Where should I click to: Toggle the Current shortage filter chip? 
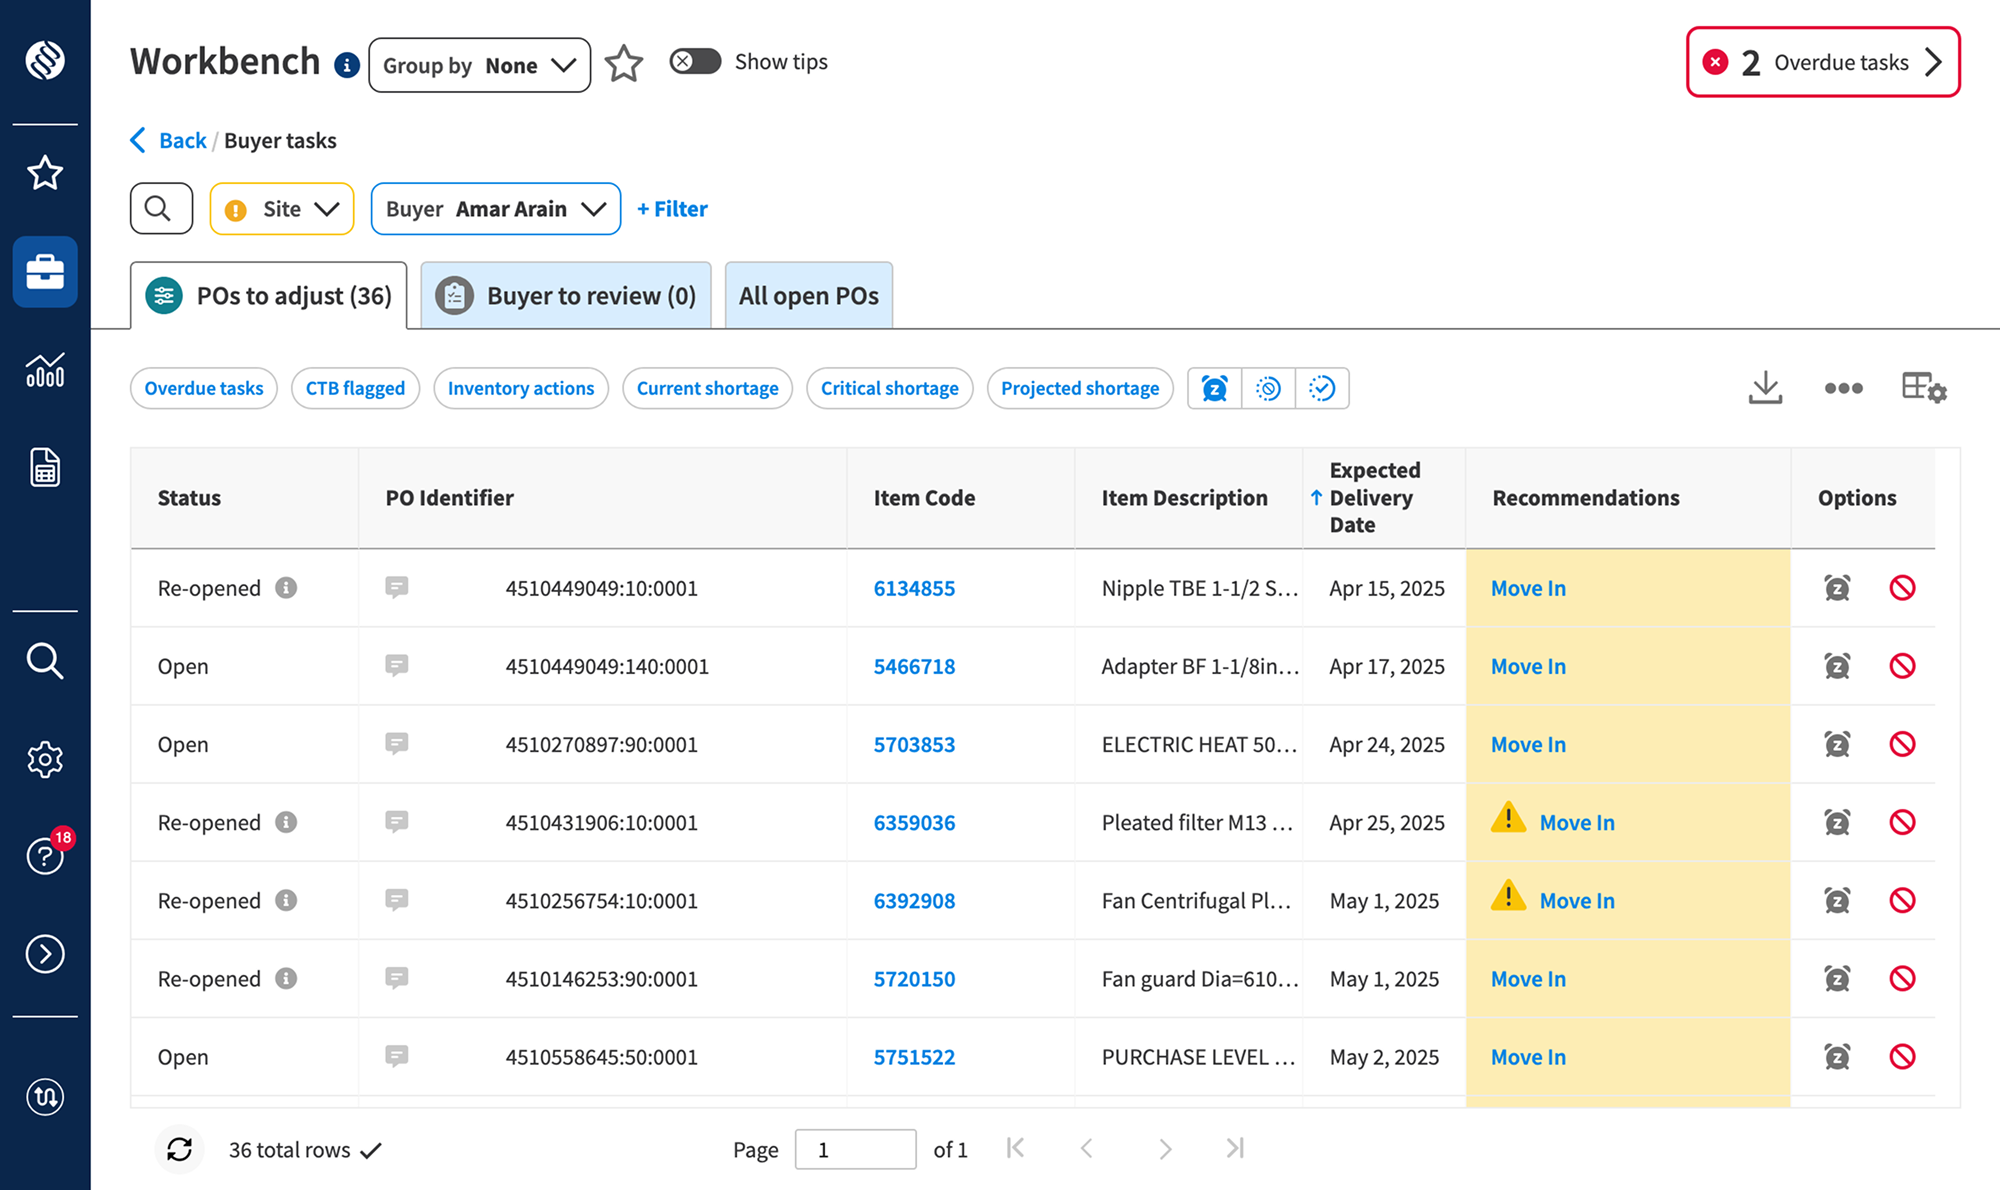point(708,388)
